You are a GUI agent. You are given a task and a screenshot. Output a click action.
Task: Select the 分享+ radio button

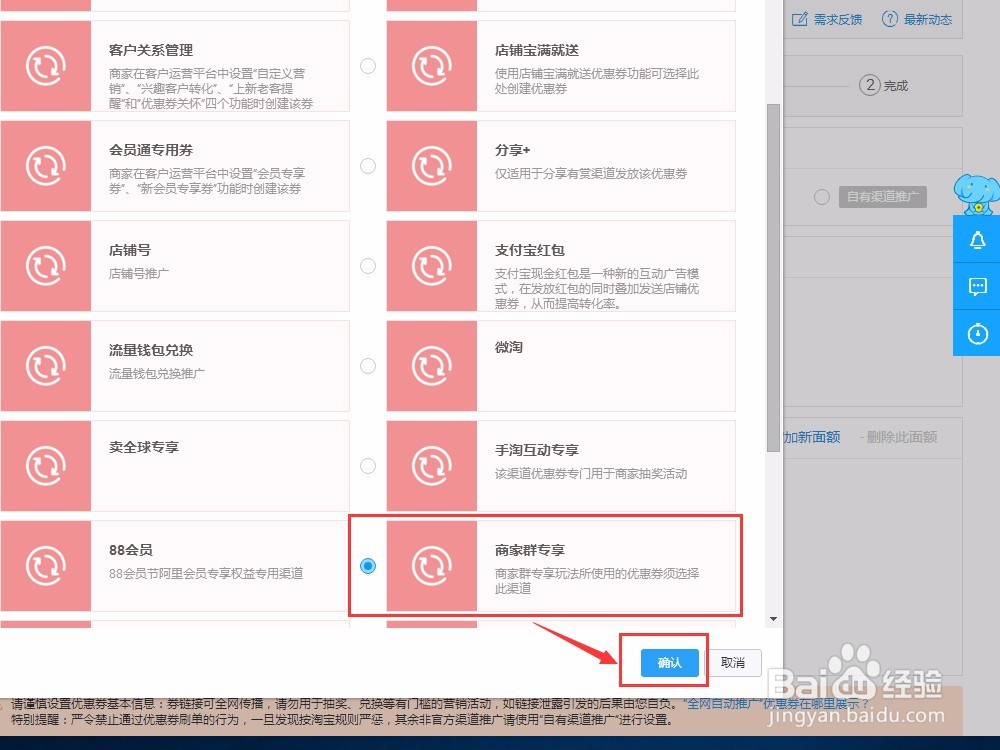coord(368,166)
